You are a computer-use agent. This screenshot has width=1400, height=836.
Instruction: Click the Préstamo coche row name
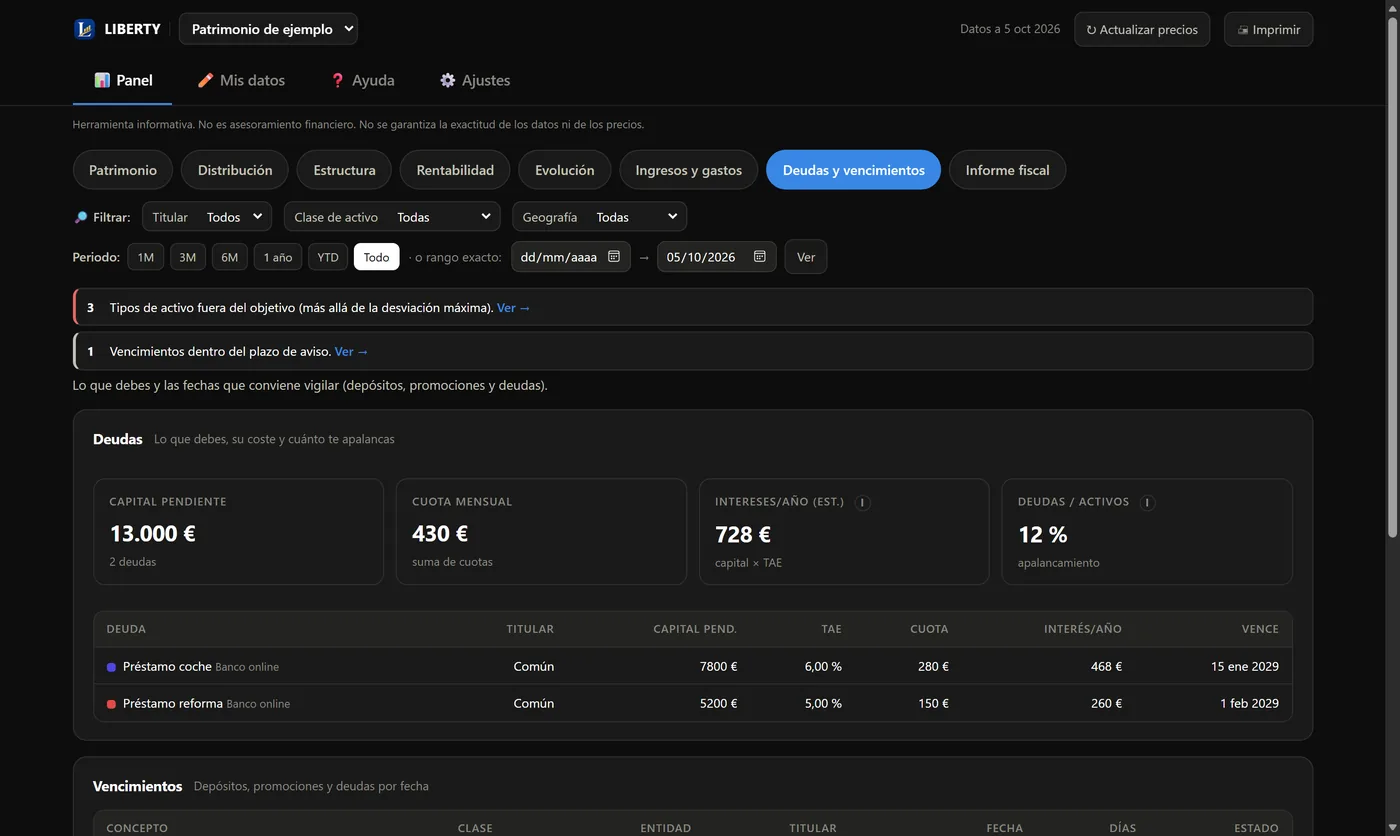[x=167, y=667]
